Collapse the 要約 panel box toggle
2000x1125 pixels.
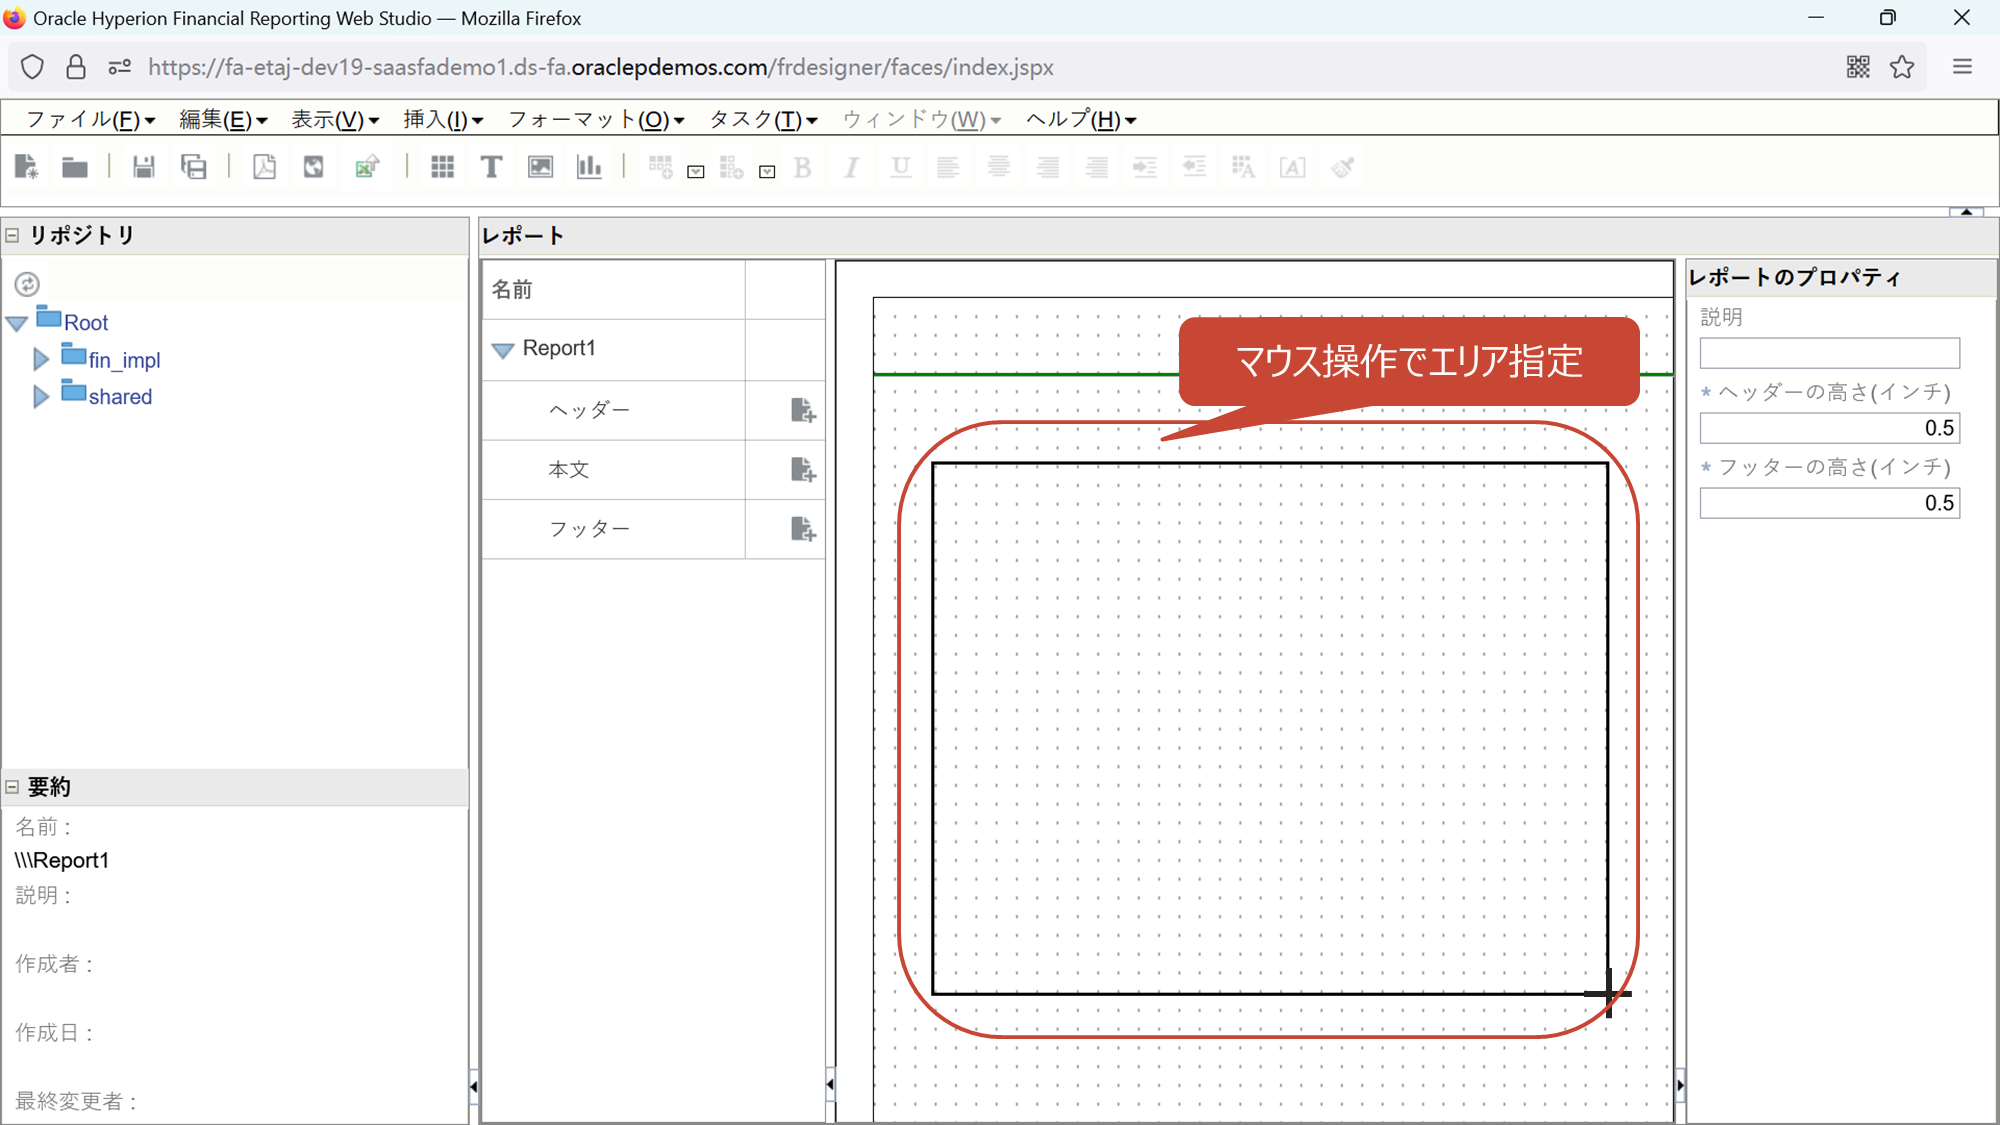click(x=13, y=787)
